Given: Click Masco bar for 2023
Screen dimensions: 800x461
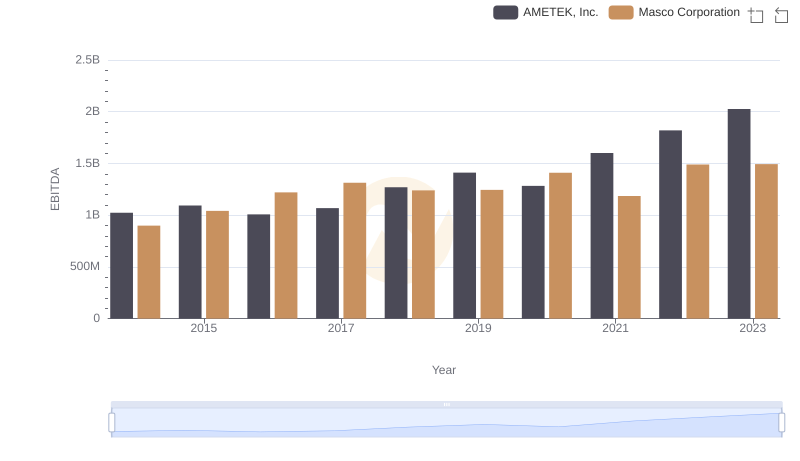Looking at the screenshot, I should tap(766, 241).
